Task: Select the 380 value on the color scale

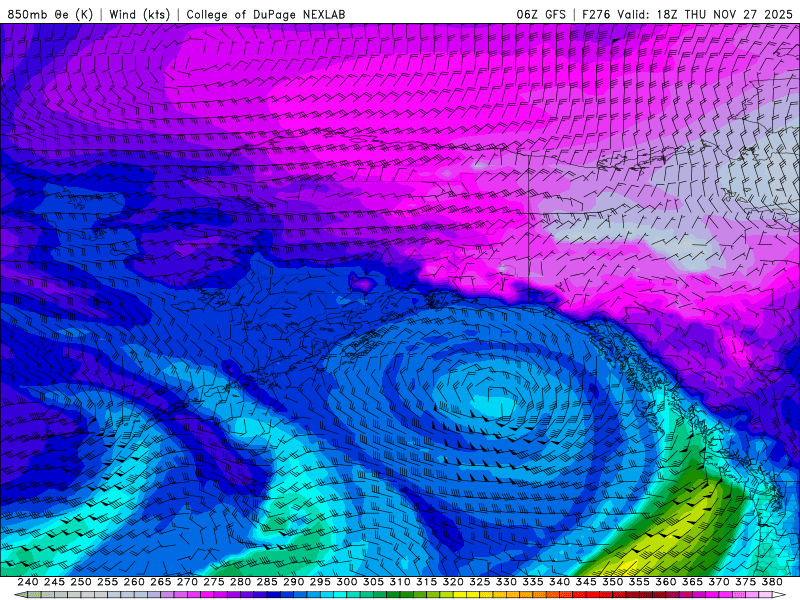Action: (772, 582)
